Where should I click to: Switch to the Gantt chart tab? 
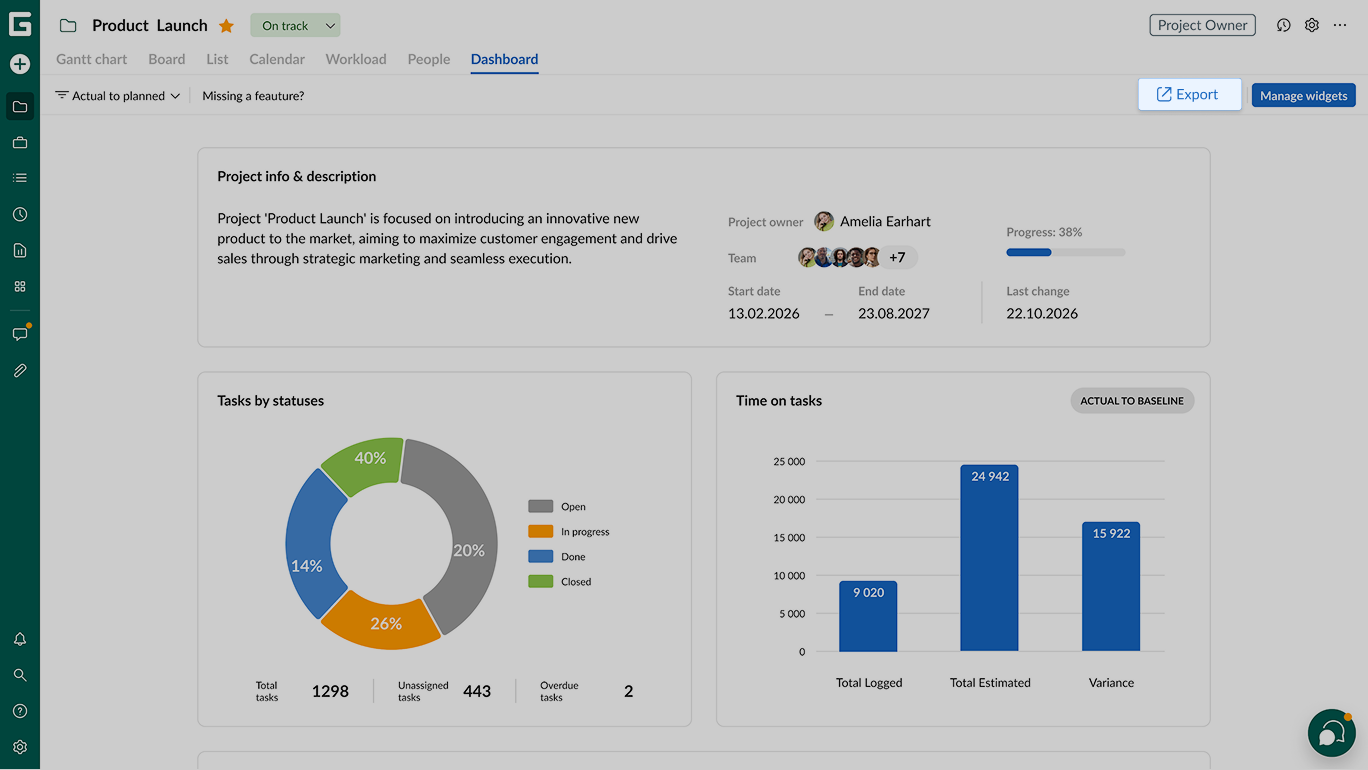point(92,59)
